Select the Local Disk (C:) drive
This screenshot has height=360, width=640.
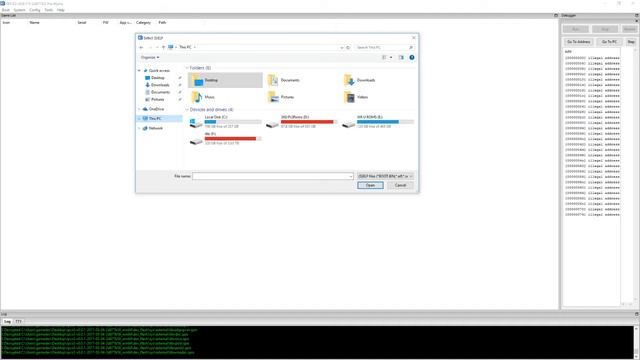pyautogui.click(x=225, y=122)
